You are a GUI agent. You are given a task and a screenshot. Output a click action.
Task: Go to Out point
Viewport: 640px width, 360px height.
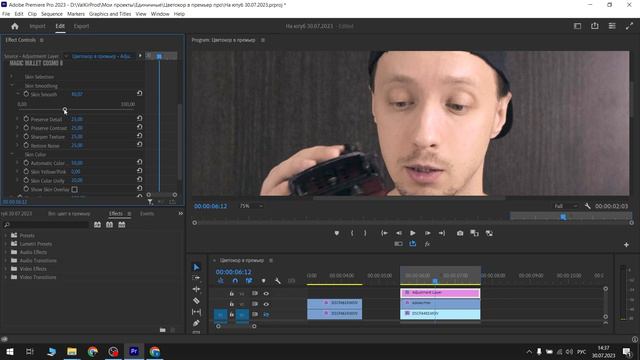tap(442, 233)
